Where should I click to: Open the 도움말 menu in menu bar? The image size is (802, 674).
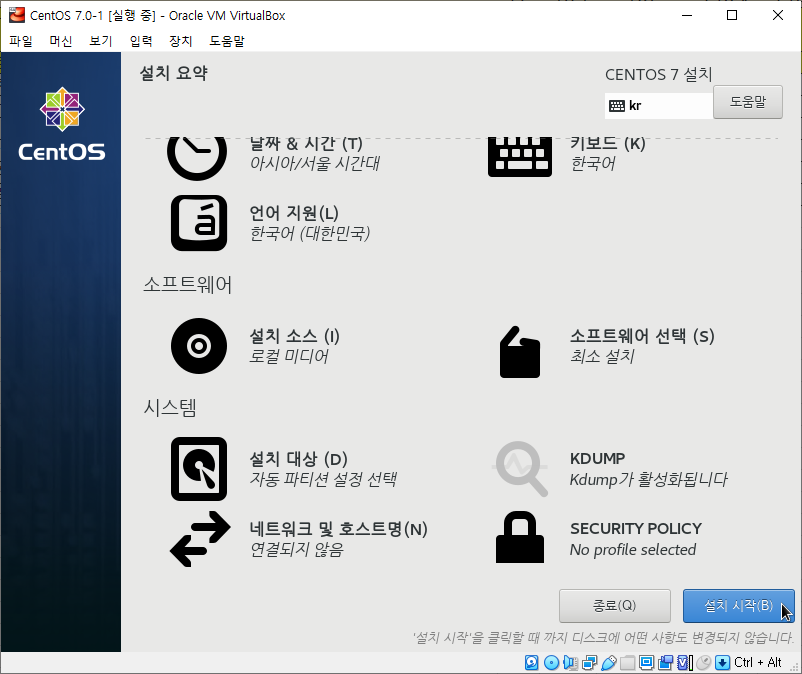click(x=227, y=41)
